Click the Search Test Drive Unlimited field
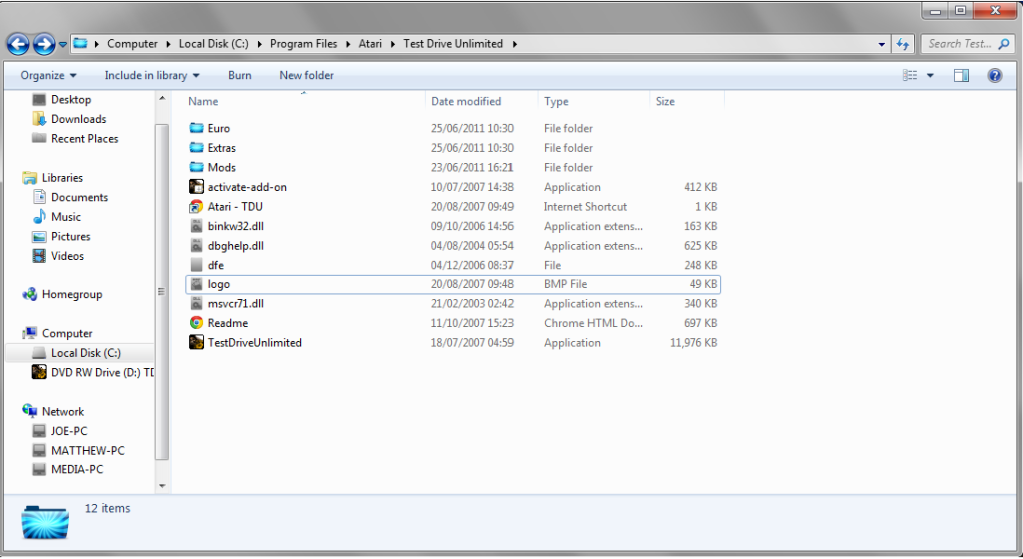Image resolution: width=1023 pixels, height=559 pixels. (x=959, y=44)
